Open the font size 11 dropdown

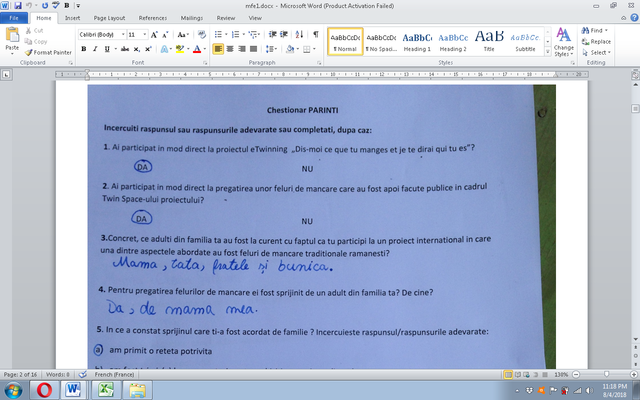pos(144,35)
